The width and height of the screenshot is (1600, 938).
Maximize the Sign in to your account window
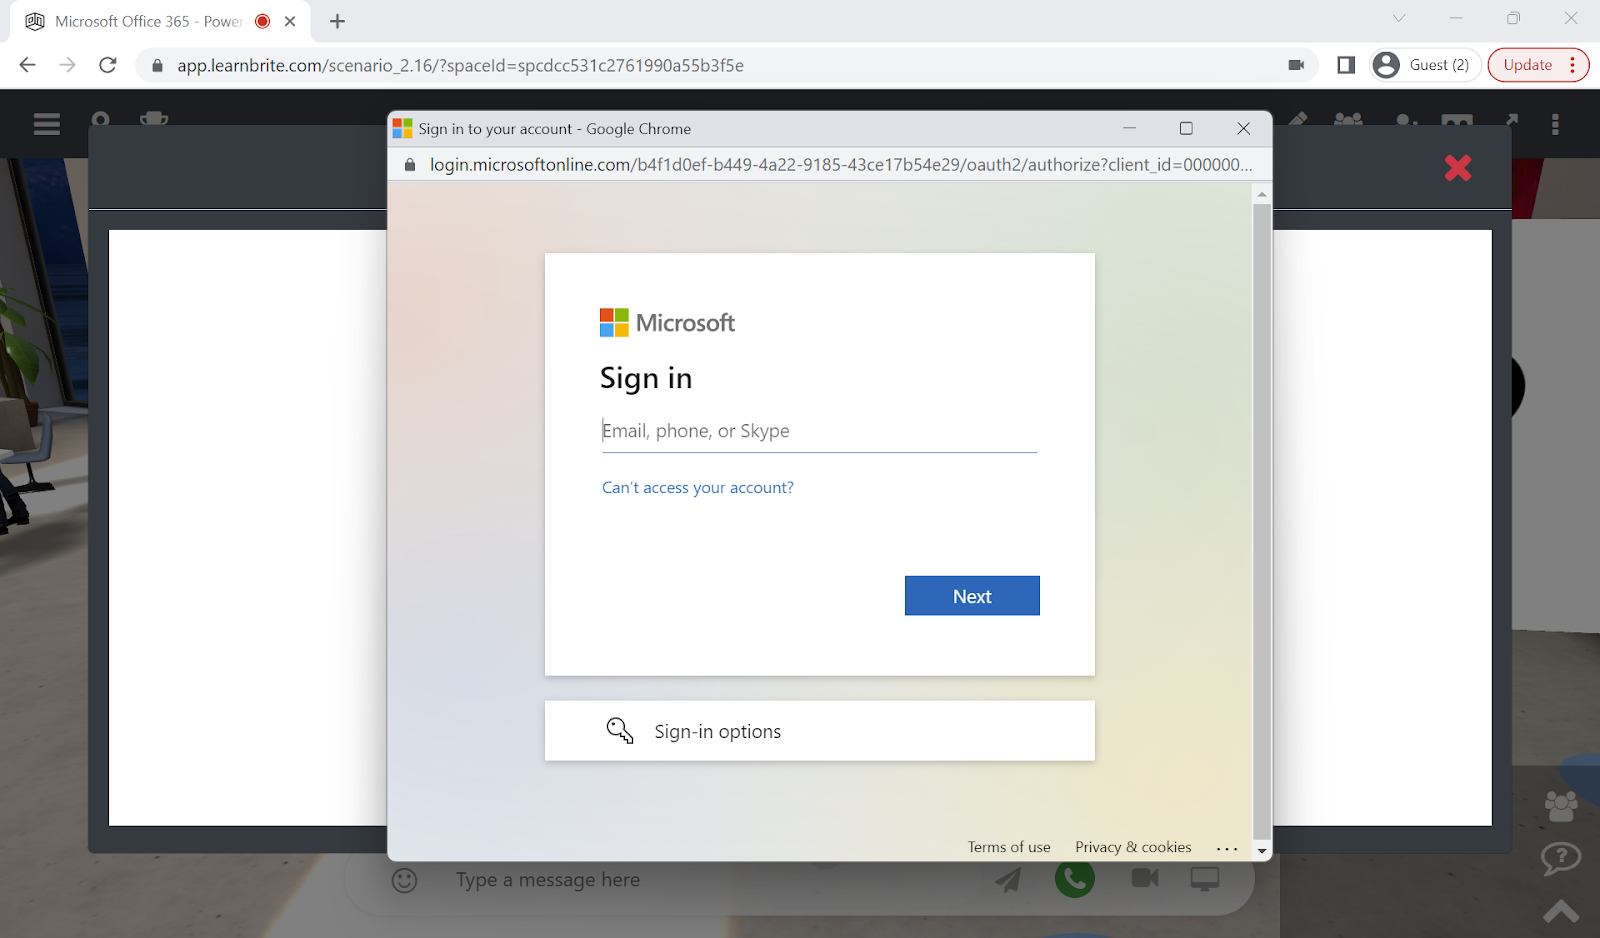1186,128
